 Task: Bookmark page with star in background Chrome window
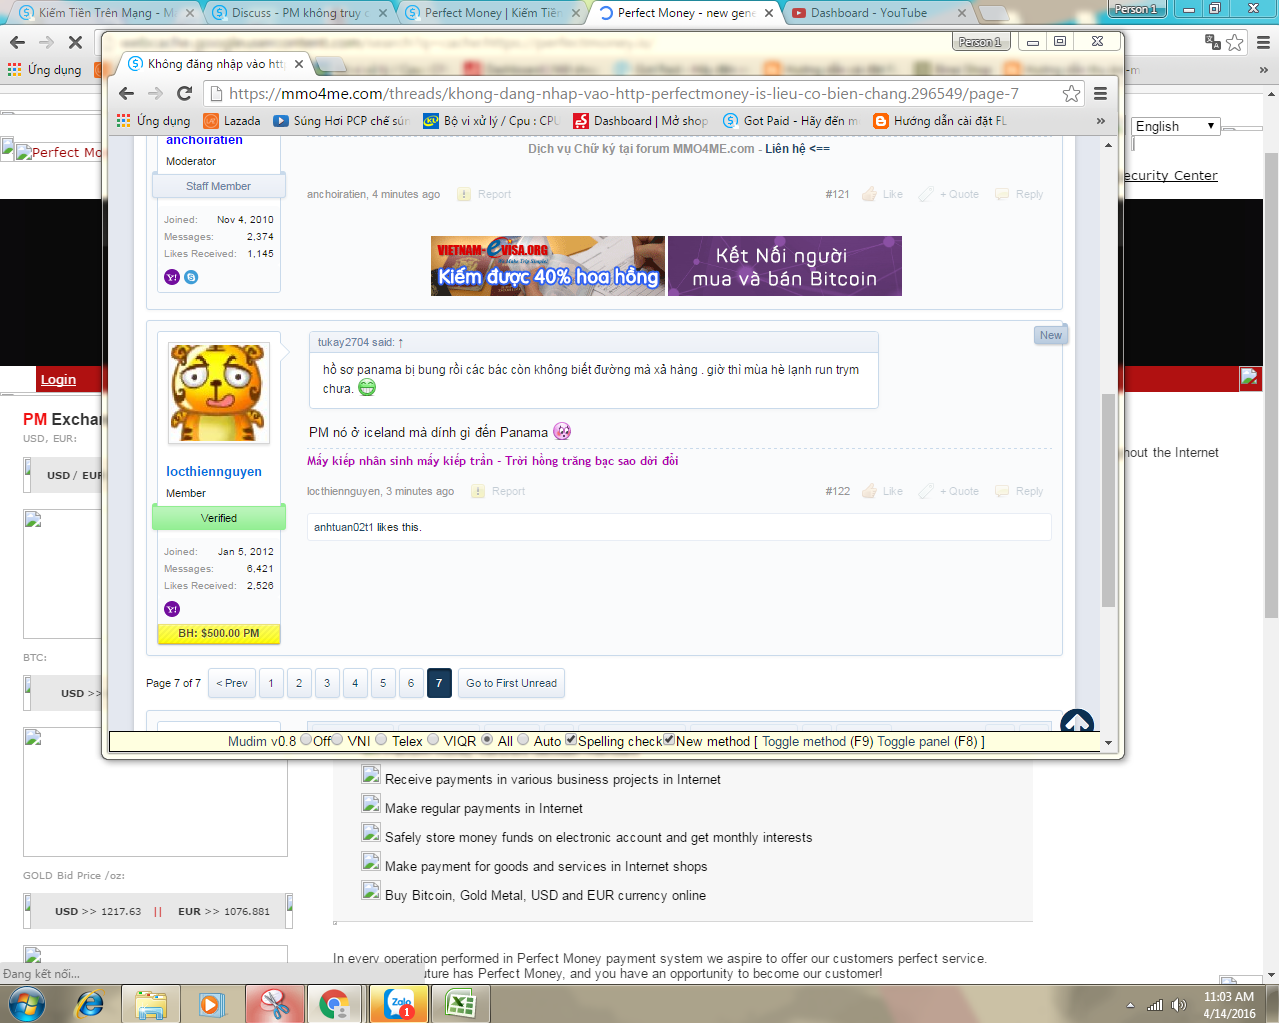(1235, 42)
